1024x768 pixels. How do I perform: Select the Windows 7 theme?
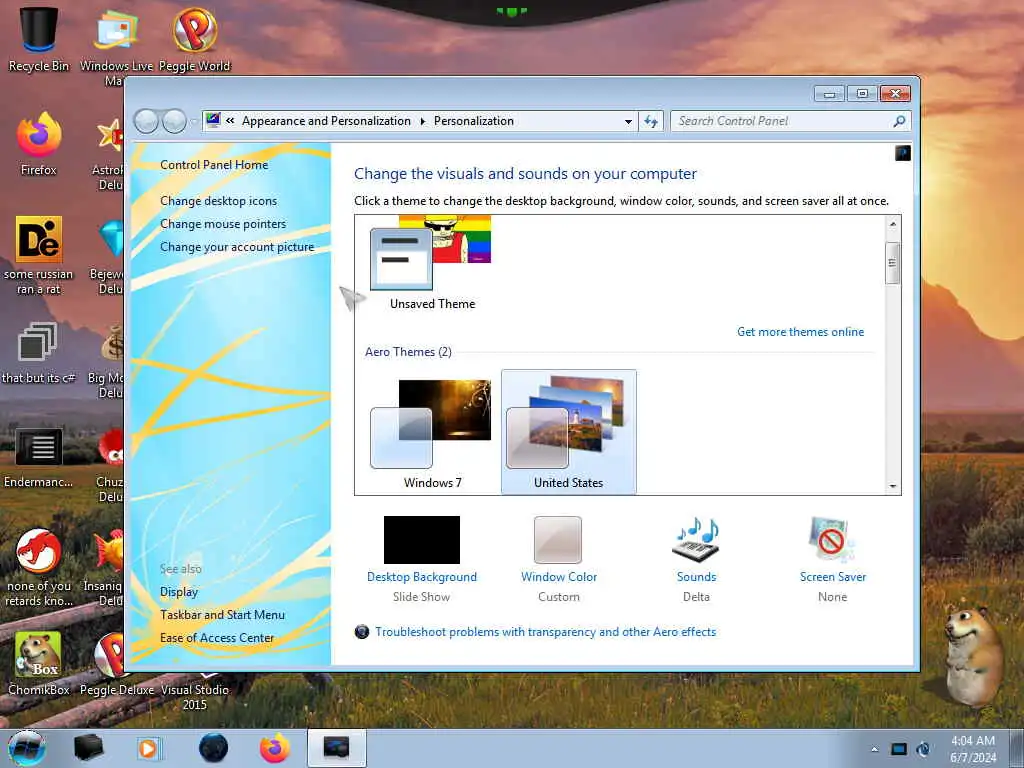(x=432, y=431)
